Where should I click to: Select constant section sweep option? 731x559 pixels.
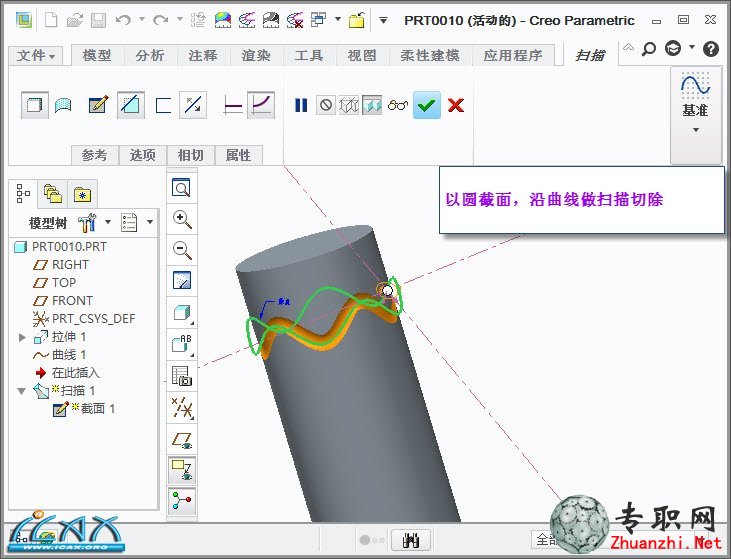click(233, 105)
